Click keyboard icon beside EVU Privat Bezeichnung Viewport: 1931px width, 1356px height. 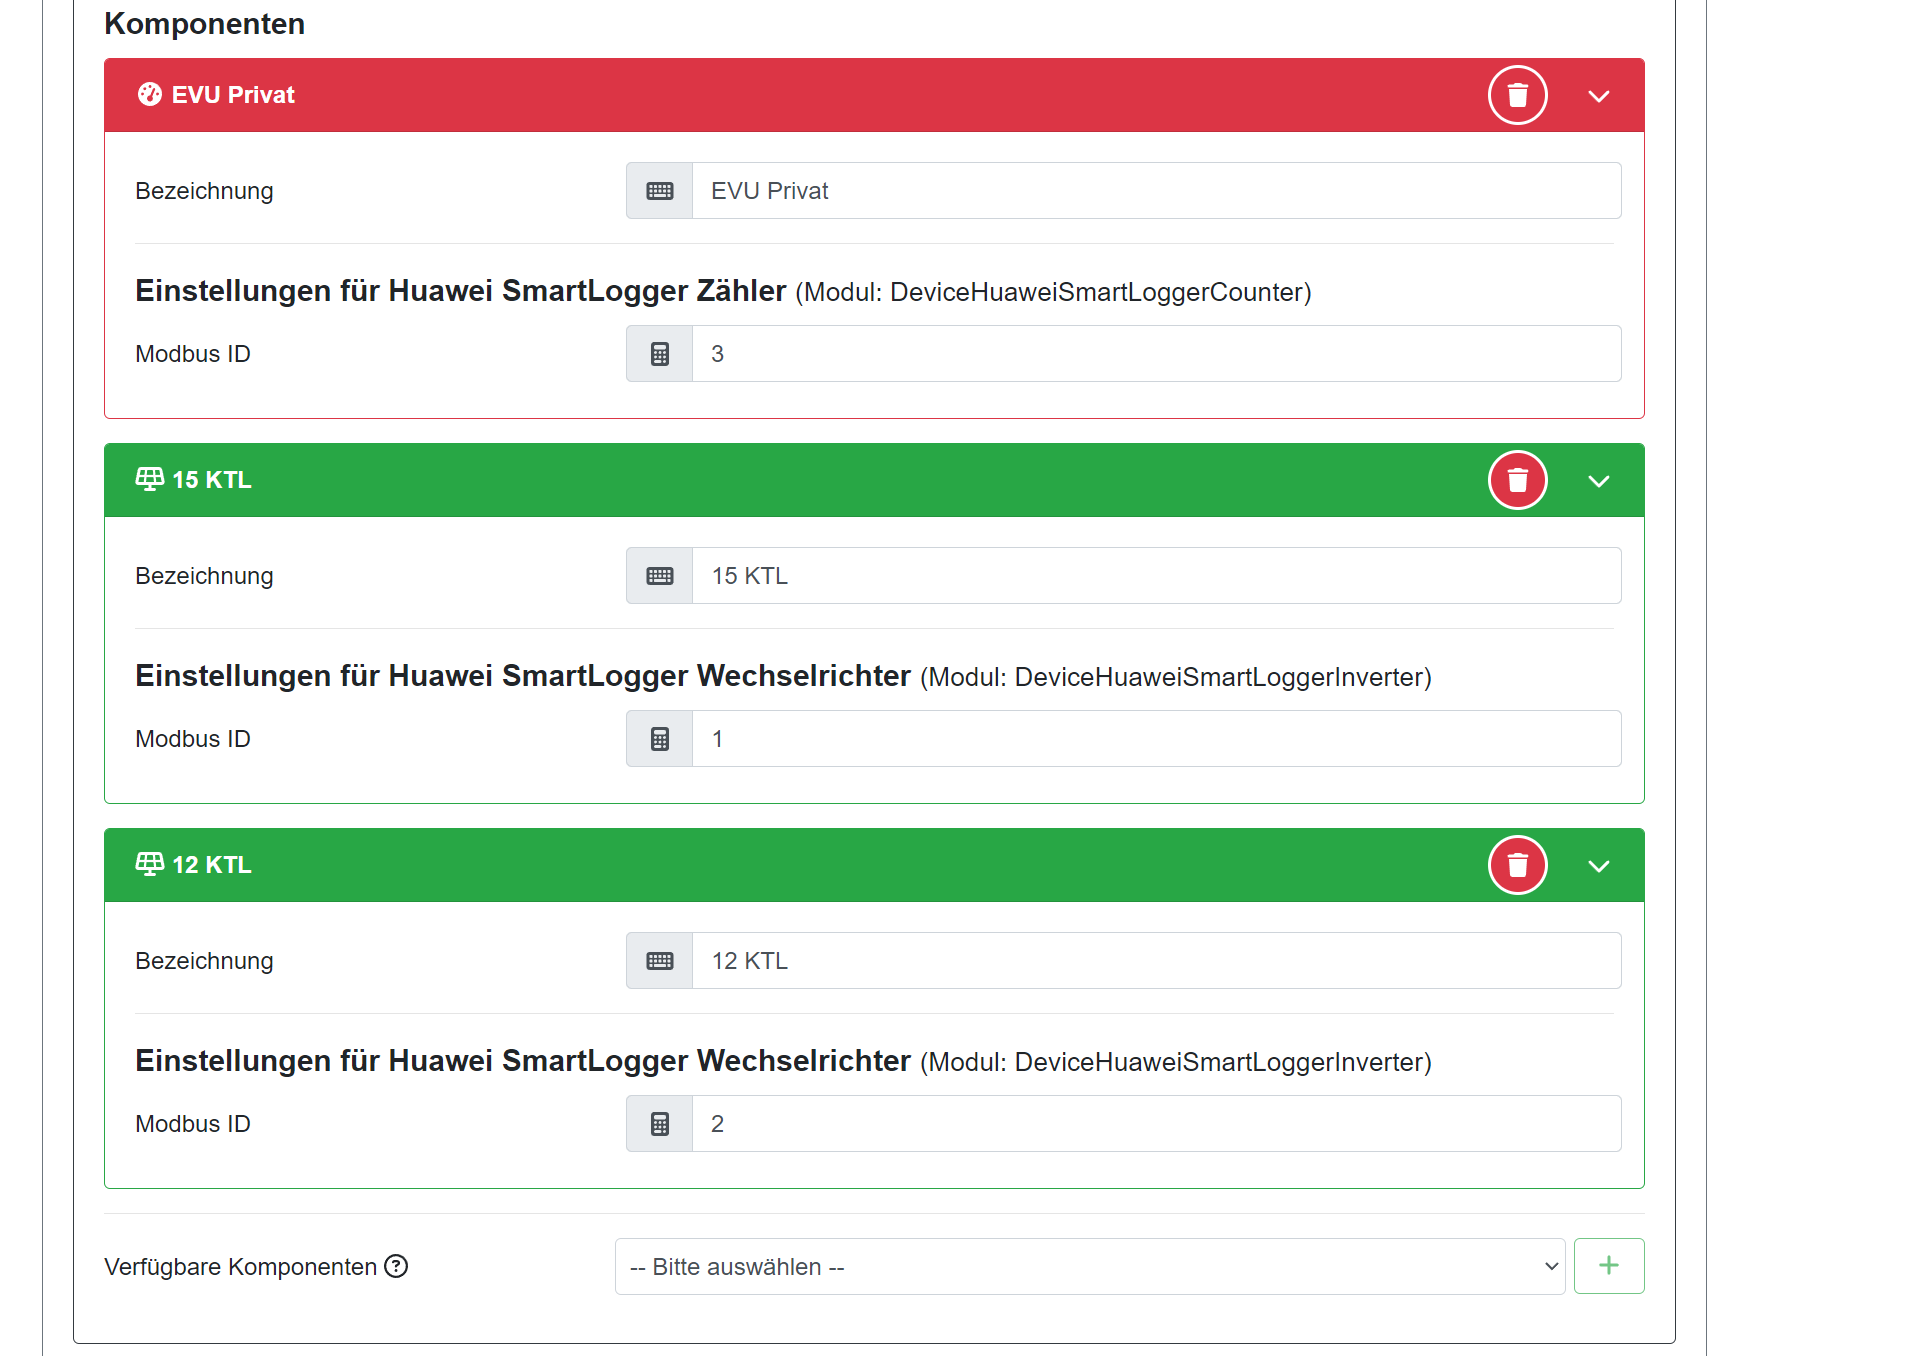(x=659, y=191)
